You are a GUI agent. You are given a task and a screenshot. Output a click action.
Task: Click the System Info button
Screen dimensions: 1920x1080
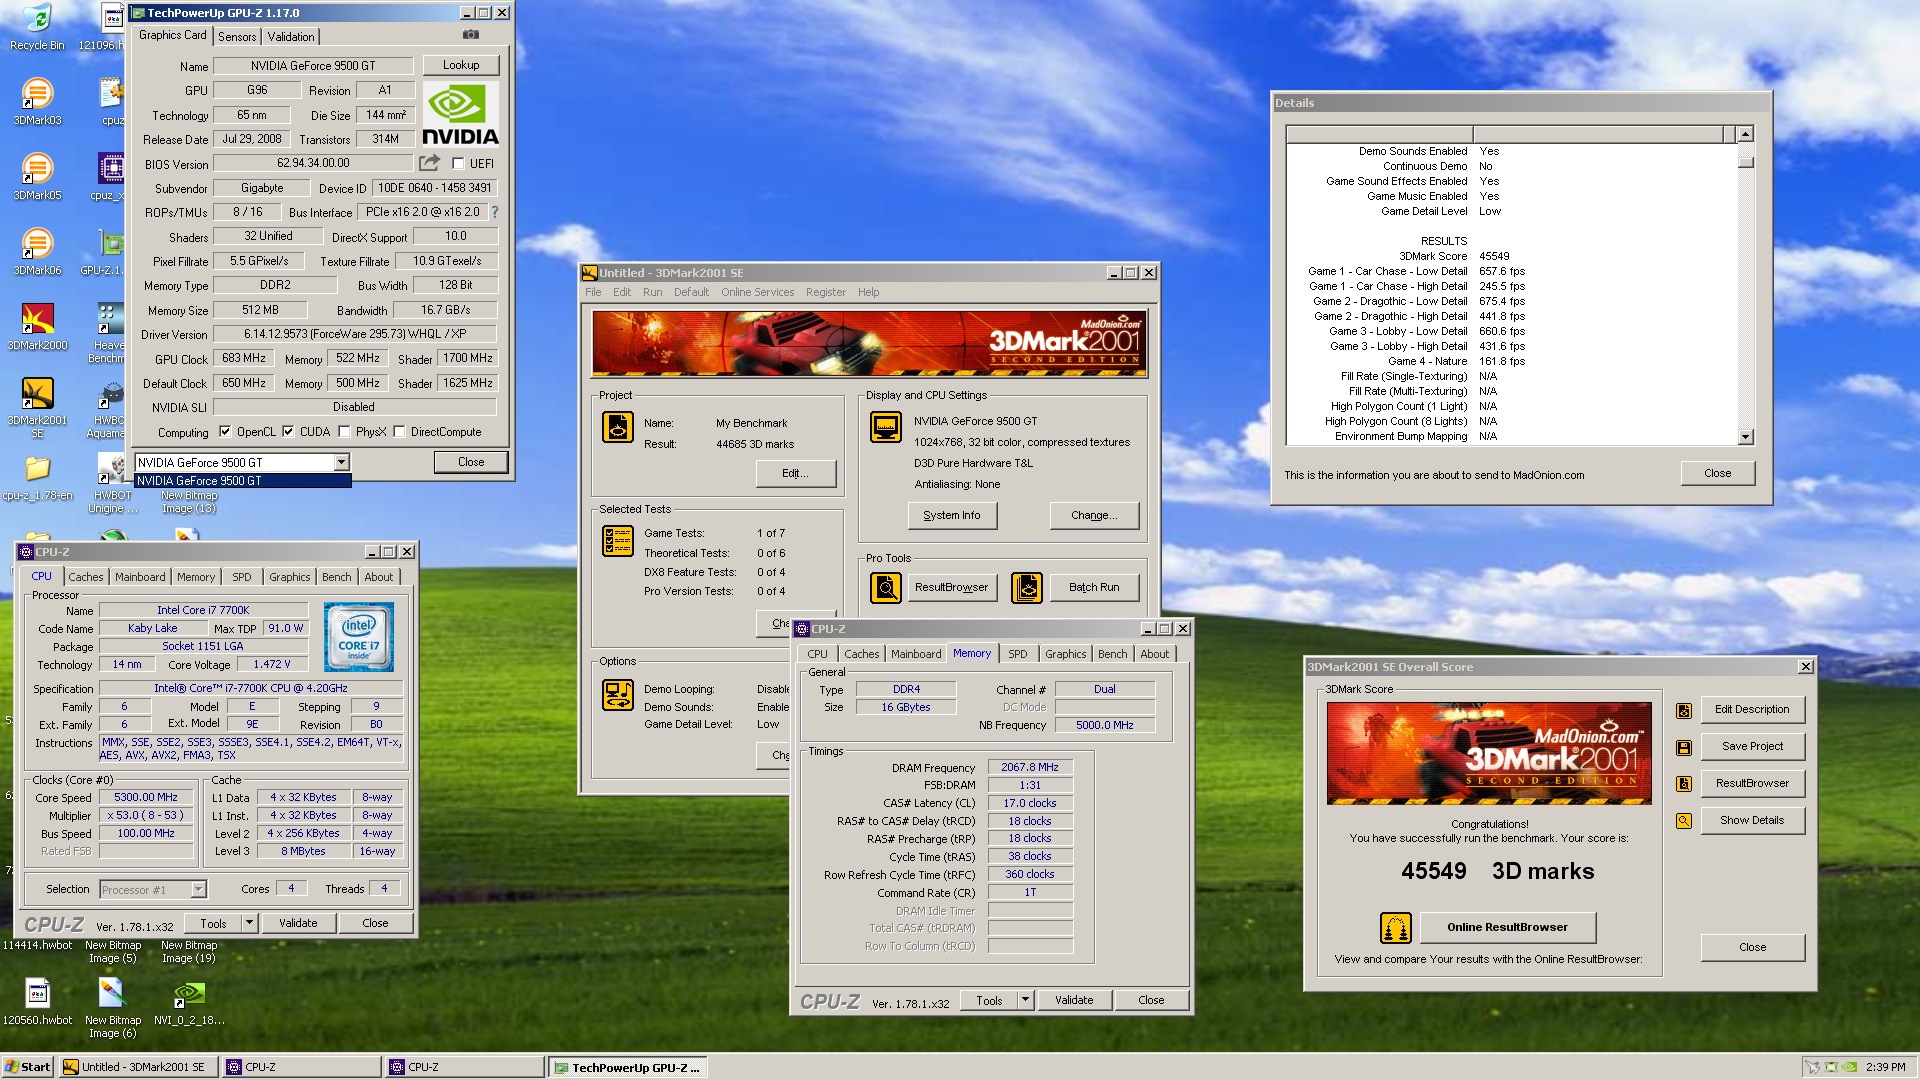coord(952,516)
